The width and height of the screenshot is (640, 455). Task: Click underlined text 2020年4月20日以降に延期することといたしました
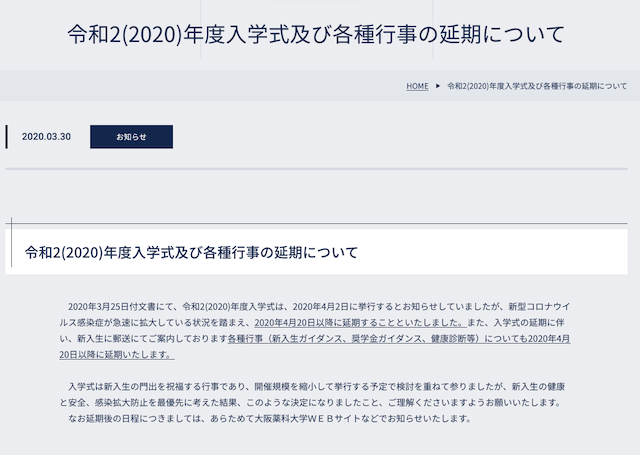(361, 323)
